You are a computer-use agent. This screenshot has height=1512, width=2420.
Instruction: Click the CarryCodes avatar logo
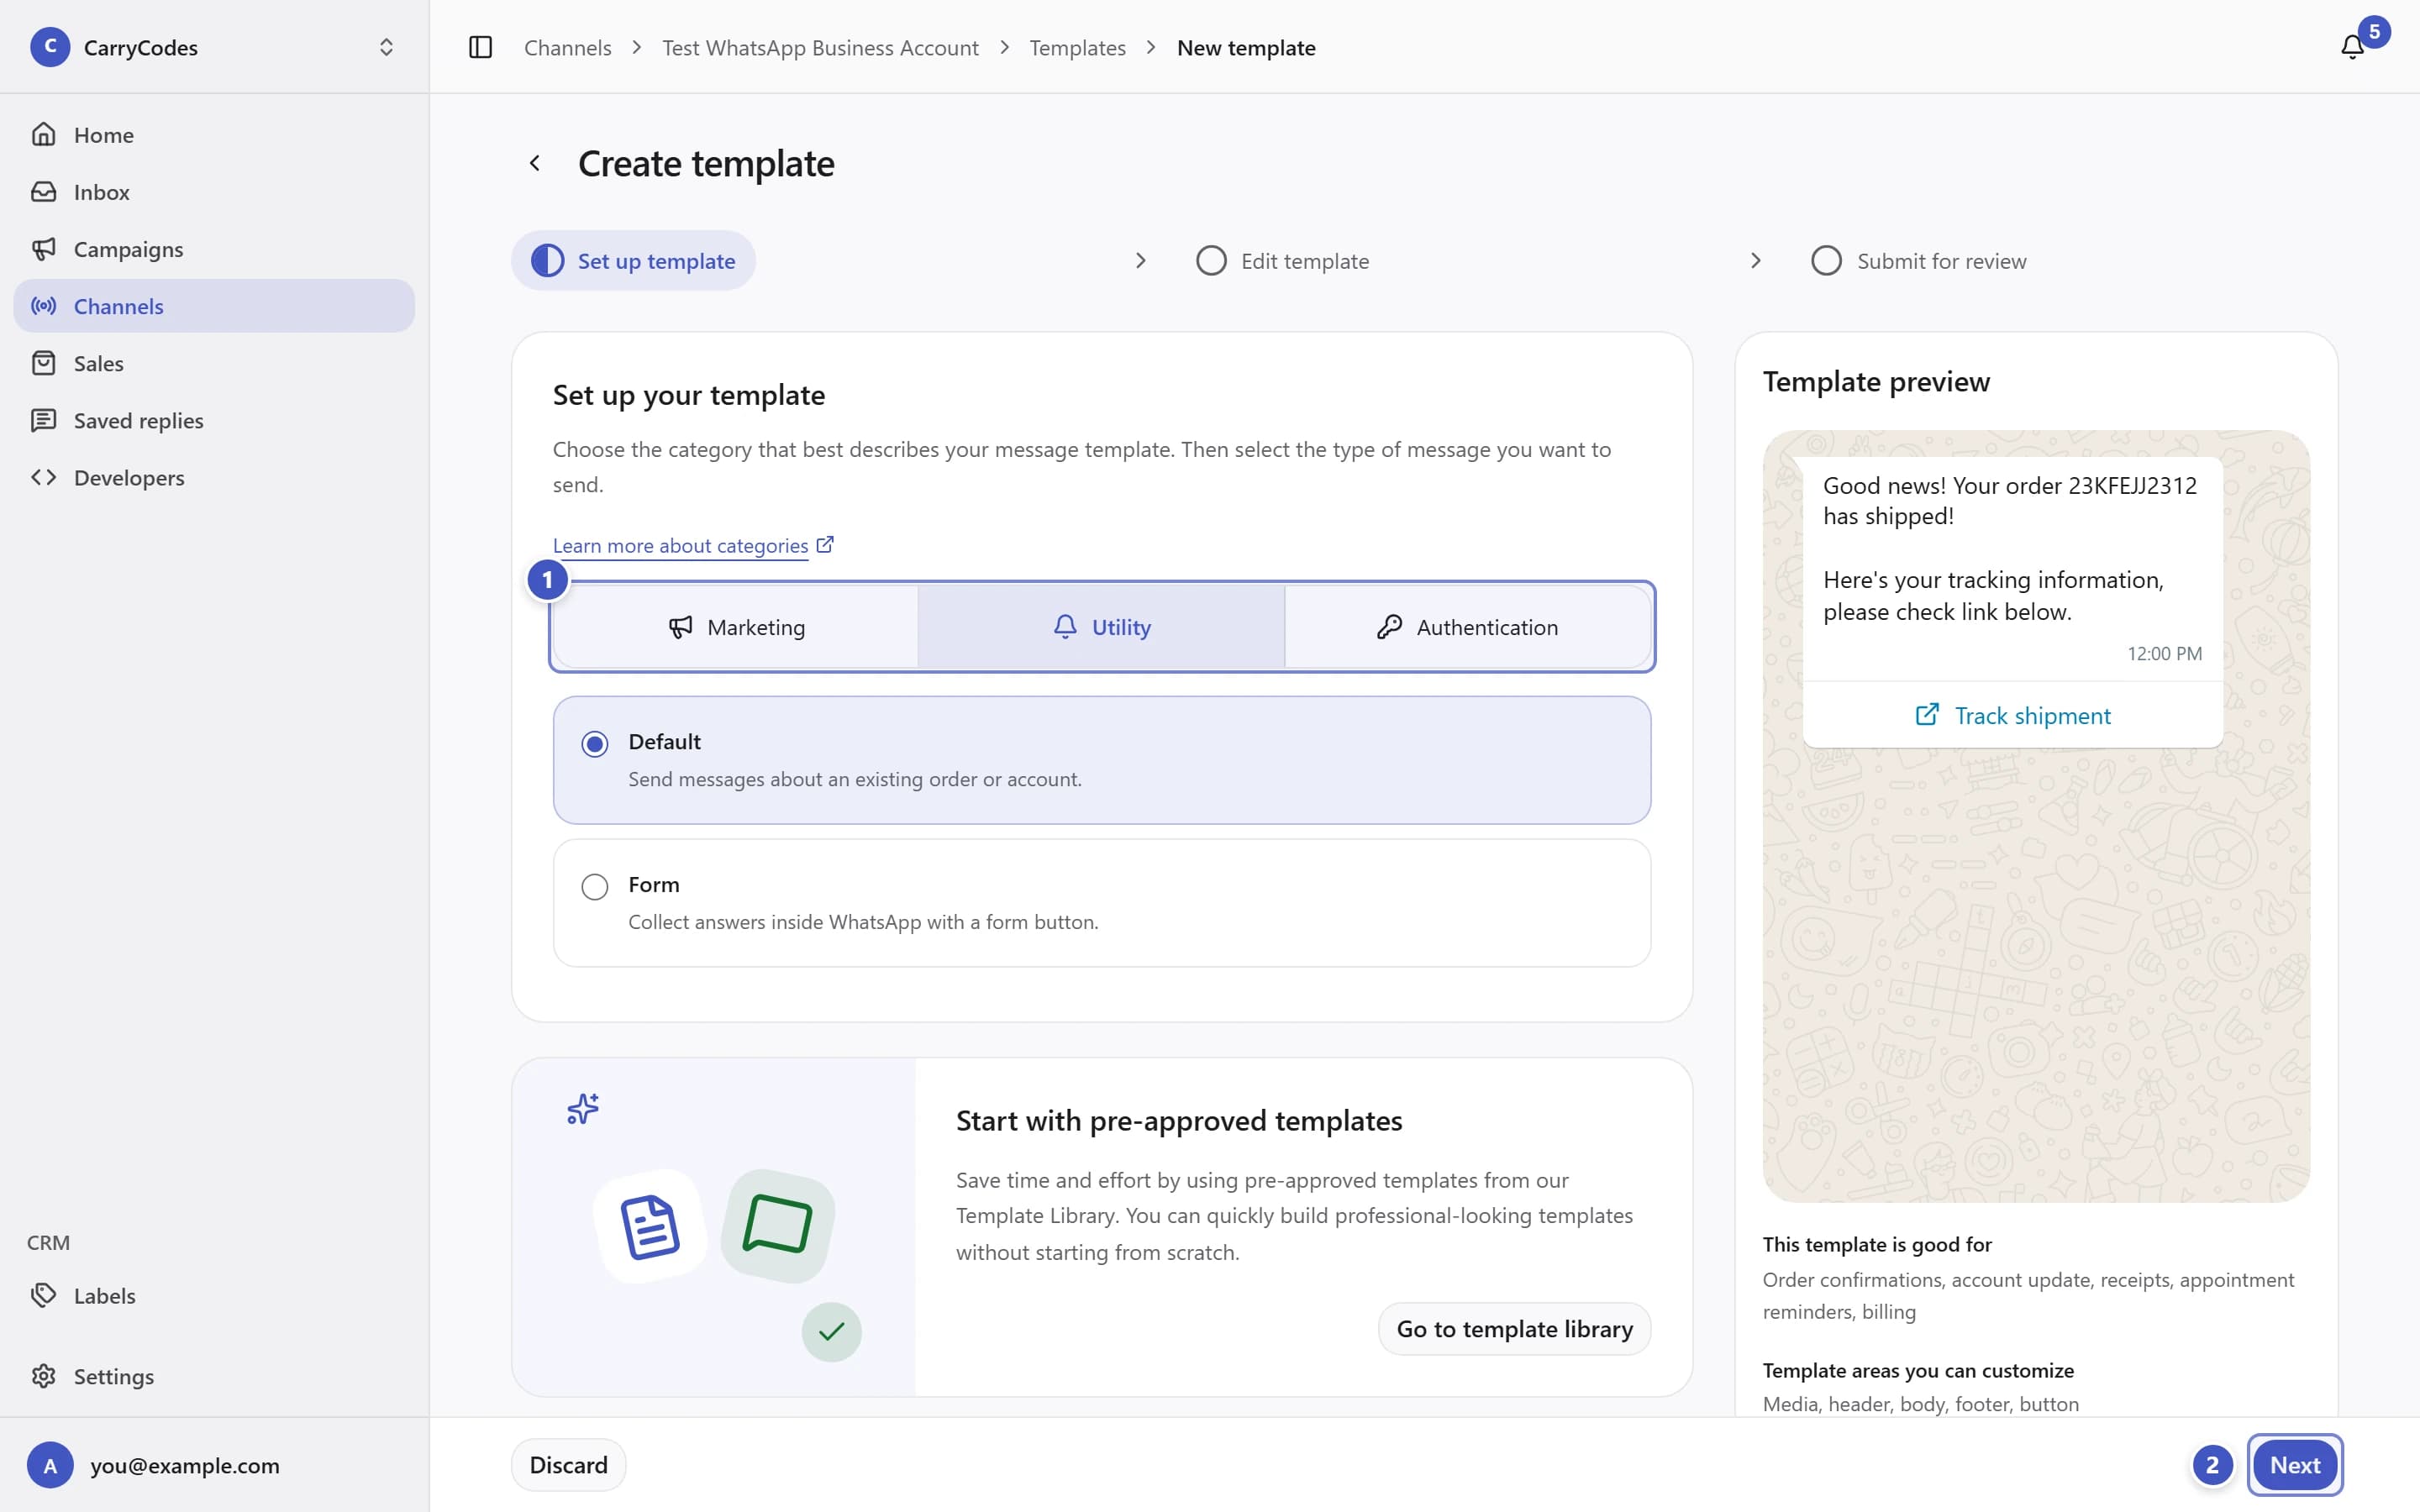click(x=50, y=47)
